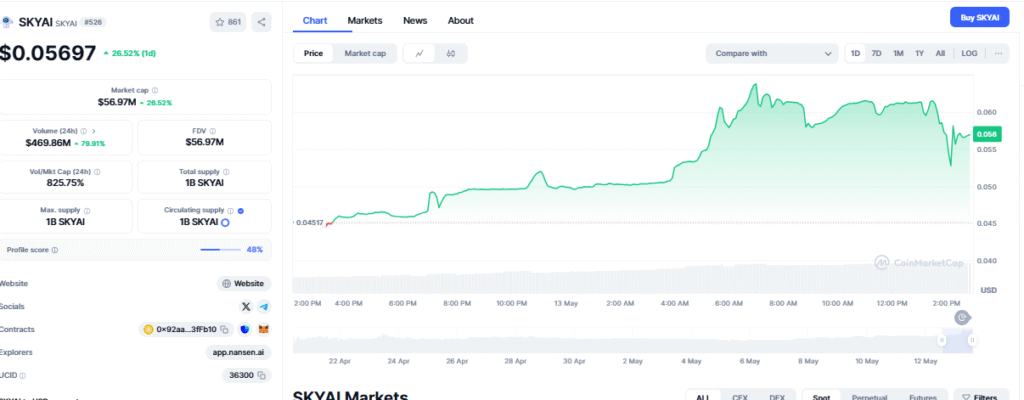Set chart range to 7D

click(876, 54)
